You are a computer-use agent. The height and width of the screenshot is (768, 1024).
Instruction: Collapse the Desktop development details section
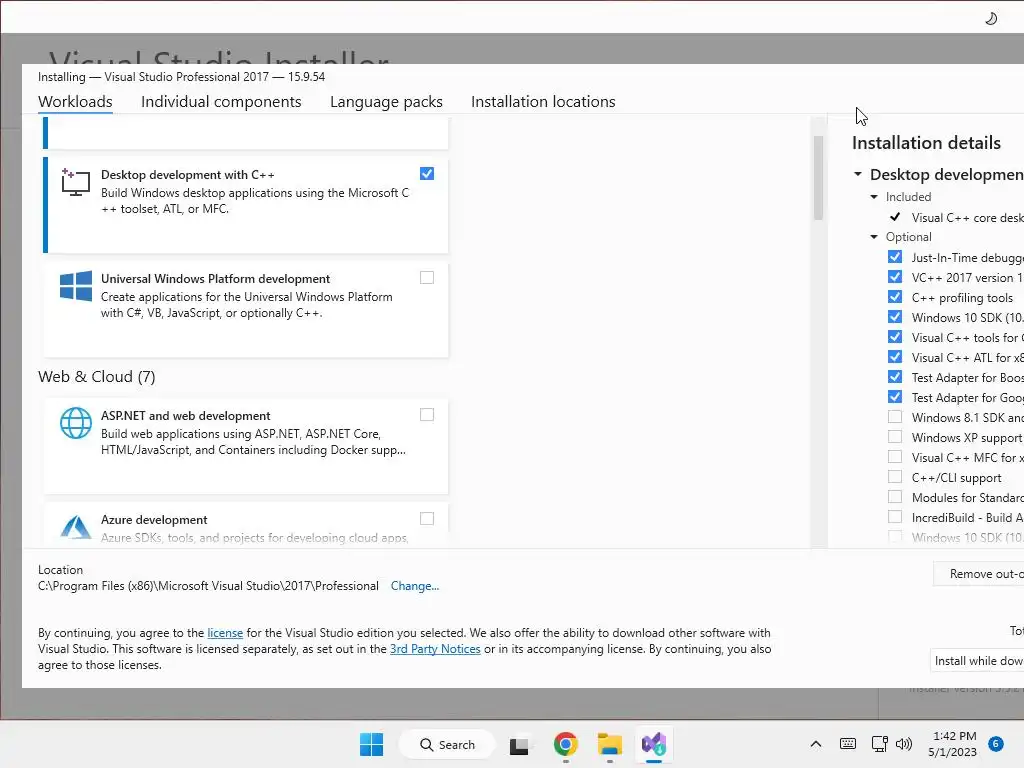tap(858, 174)
